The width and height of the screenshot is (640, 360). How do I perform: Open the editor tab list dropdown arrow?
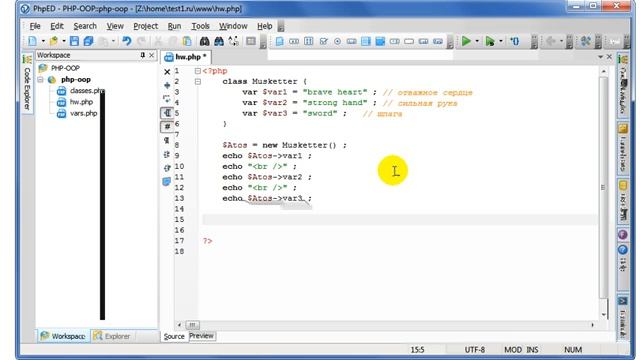coord(600,57)
